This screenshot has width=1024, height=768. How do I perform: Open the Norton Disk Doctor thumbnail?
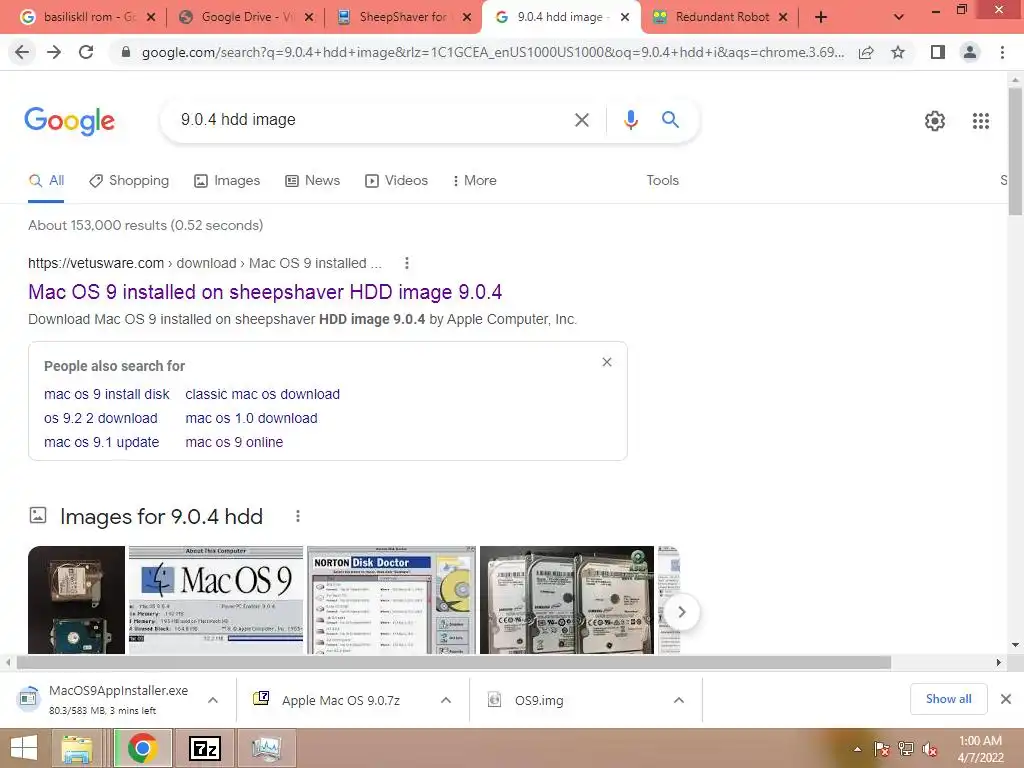[x=391, y=600]
